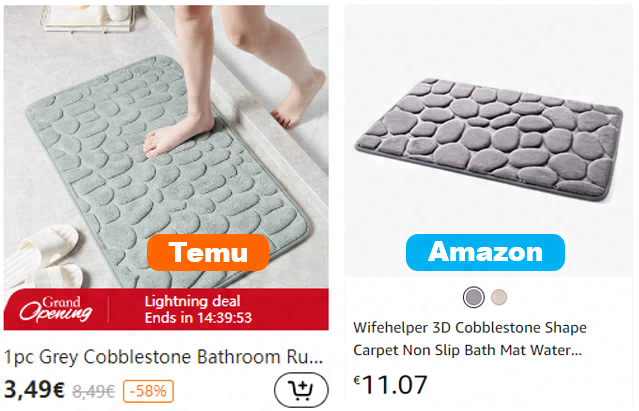Click the 3,49€ sale price
The image size is (639, 411).
point(34,389)
